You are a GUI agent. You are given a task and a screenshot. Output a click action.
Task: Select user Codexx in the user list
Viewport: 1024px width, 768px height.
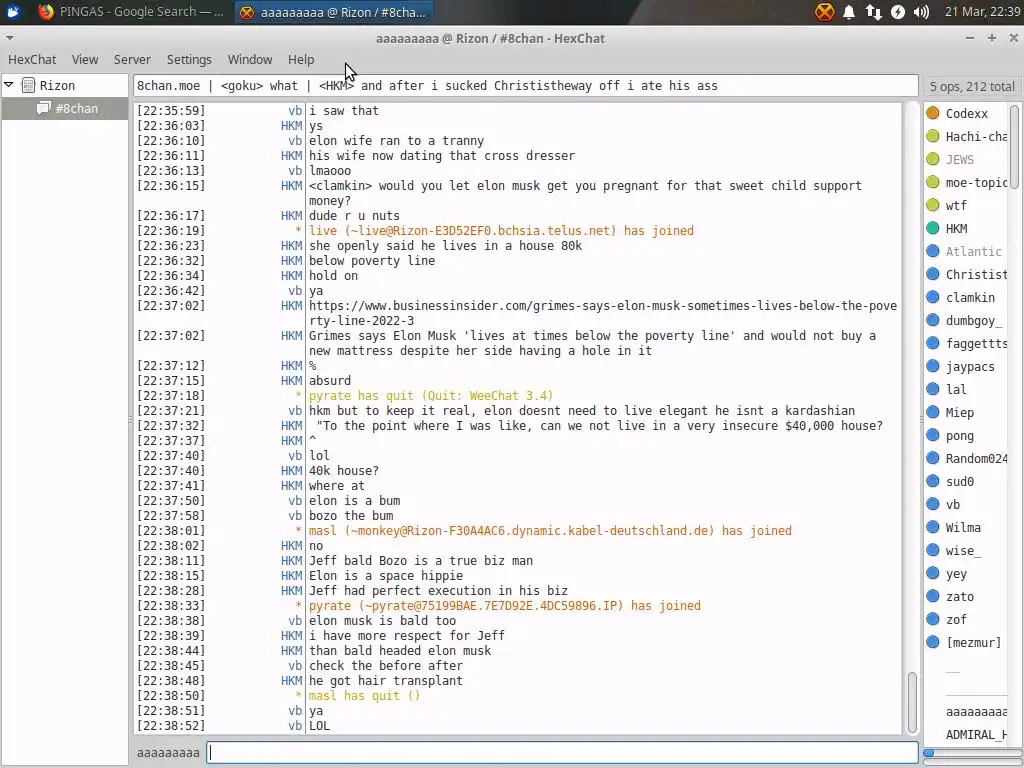(x=967, y=113)
